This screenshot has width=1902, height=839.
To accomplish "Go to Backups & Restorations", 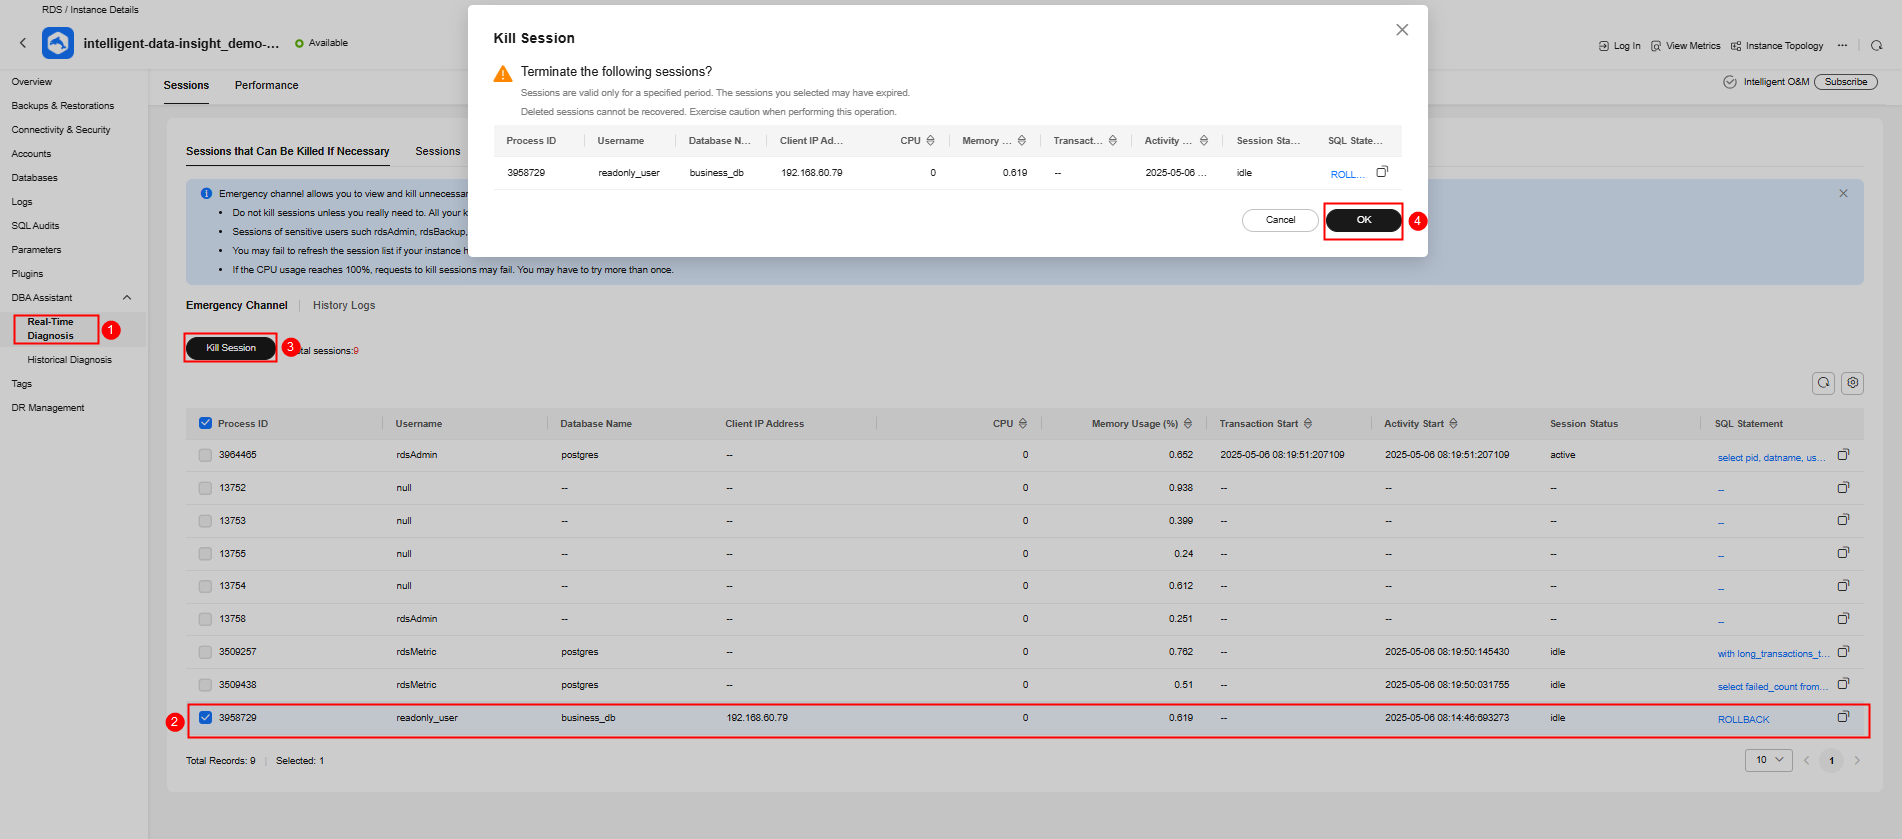I will tap(63, 106).
